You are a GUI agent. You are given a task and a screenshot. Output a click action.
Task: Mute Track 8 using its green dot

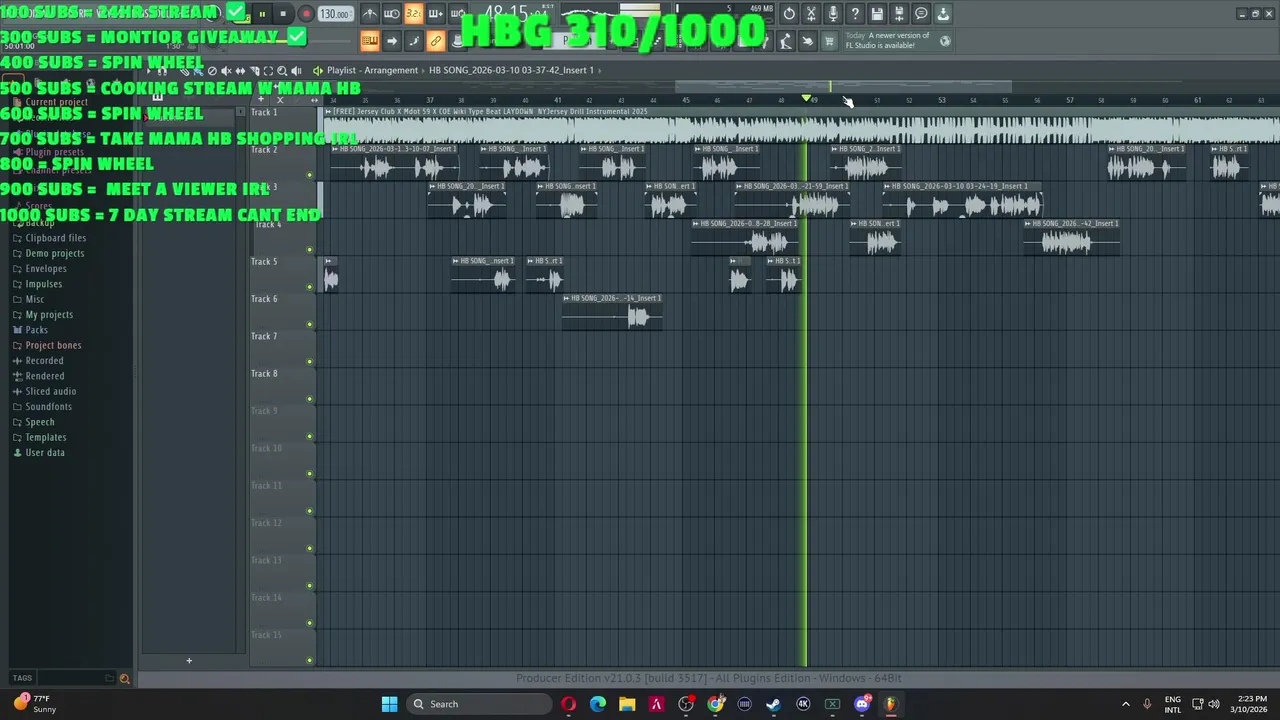click(x=310, y=399)
